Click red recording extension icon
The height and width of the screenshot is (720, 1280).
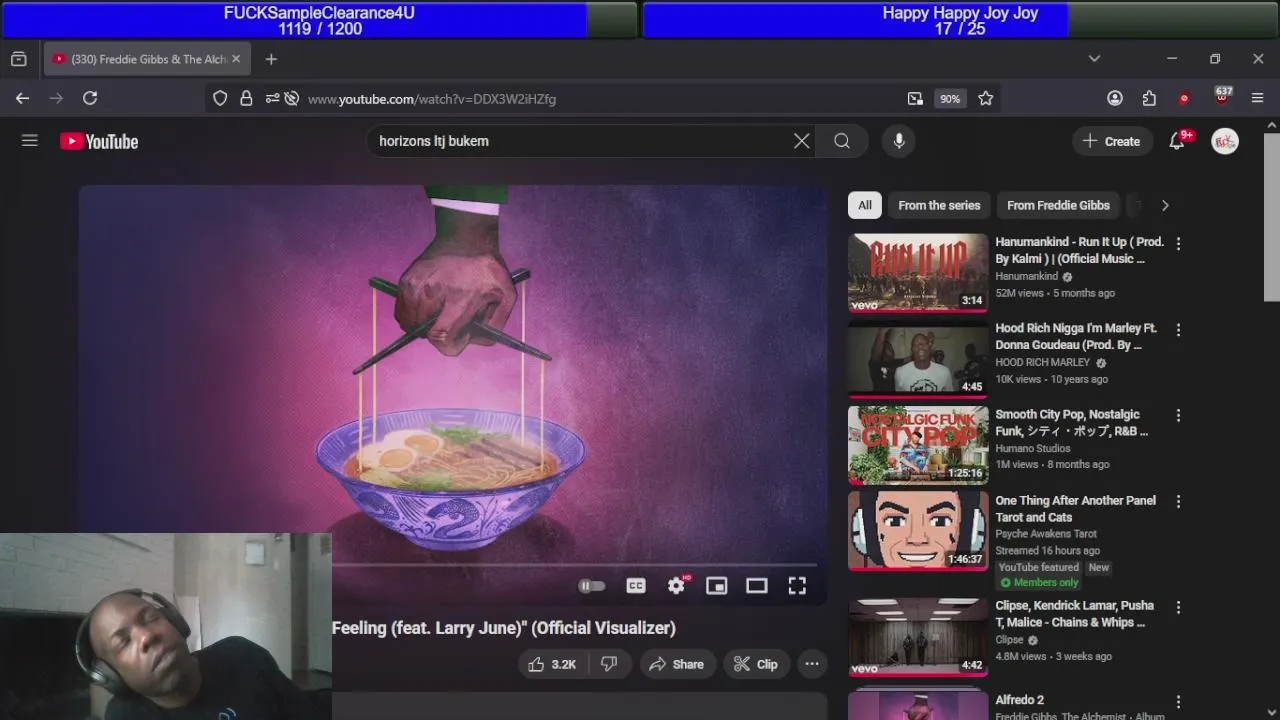pyautogui.click(x=1185, y=98)
